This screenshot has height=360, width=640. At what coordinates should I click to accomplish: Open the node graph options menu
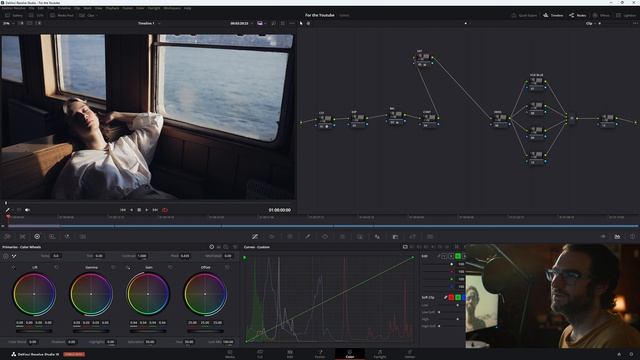click(x=635, y=23)
